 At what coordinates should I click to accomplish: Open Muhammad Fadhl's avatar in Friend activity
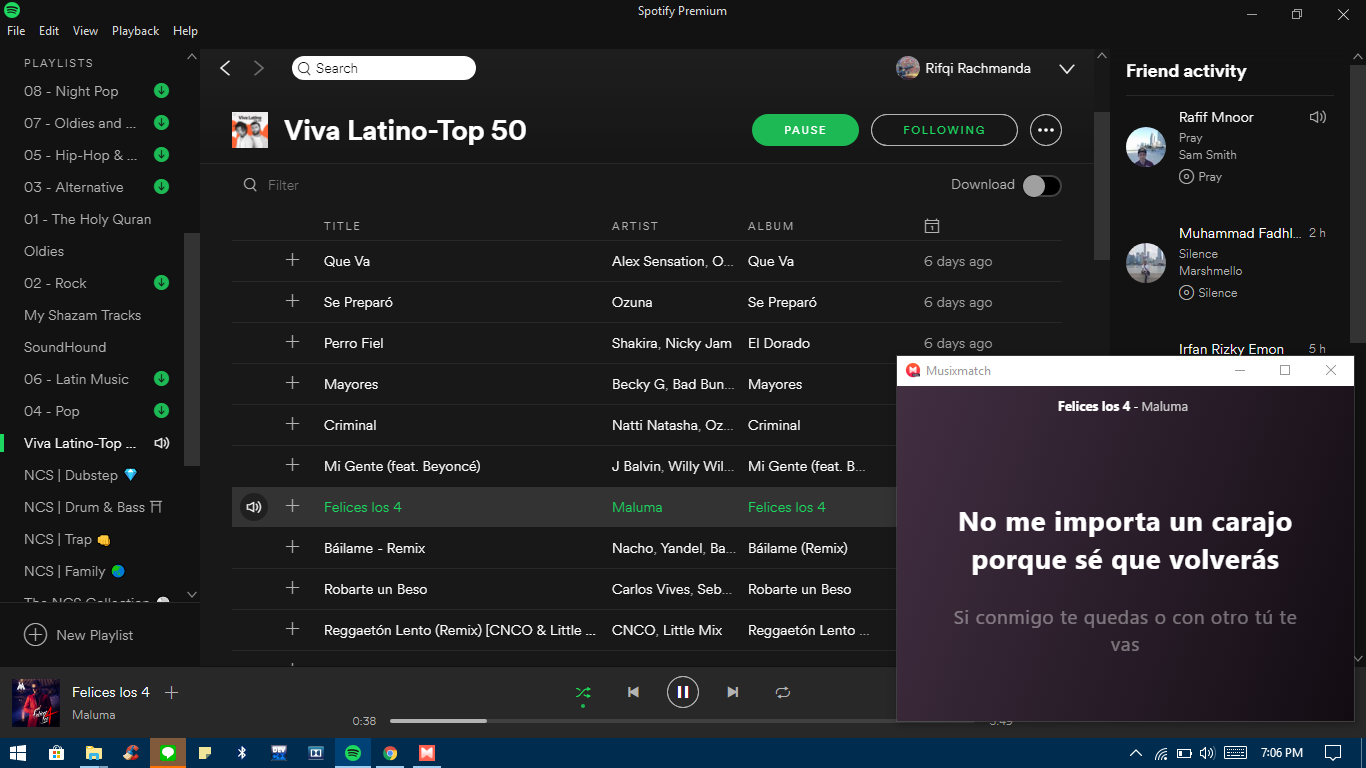[x=1146, y=263]
